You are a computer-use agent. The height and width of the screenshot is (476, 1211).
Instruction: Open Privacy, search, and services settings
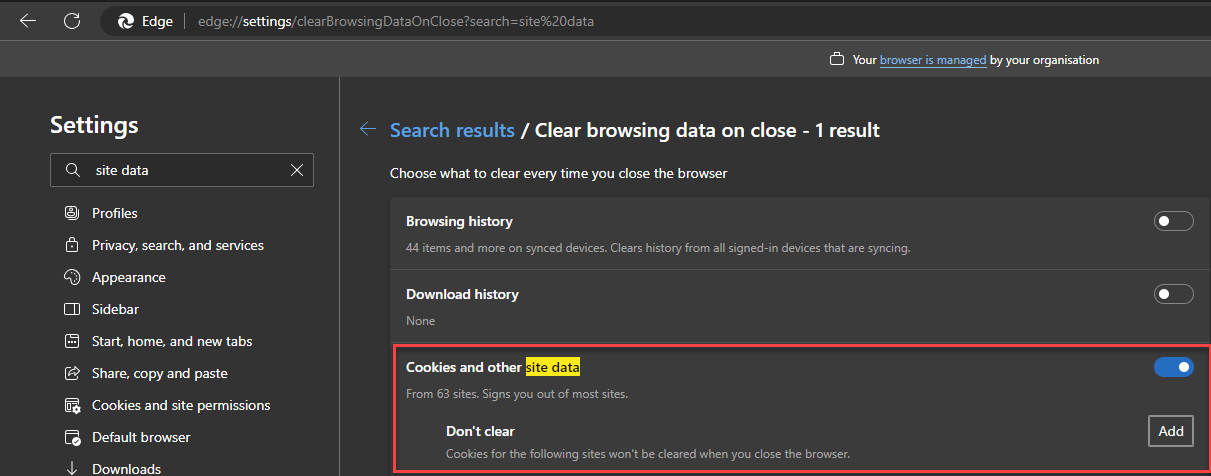pyautogui.click(x=177, y=245)
